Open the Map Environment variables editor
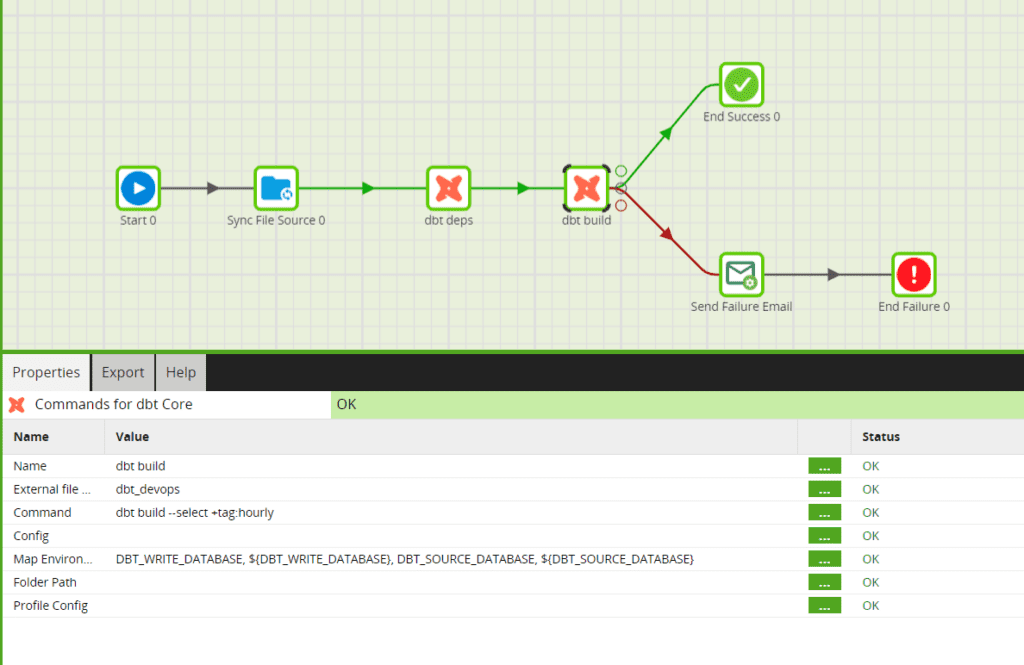The width and height of the screenshot is (1024, 665). 824,559
